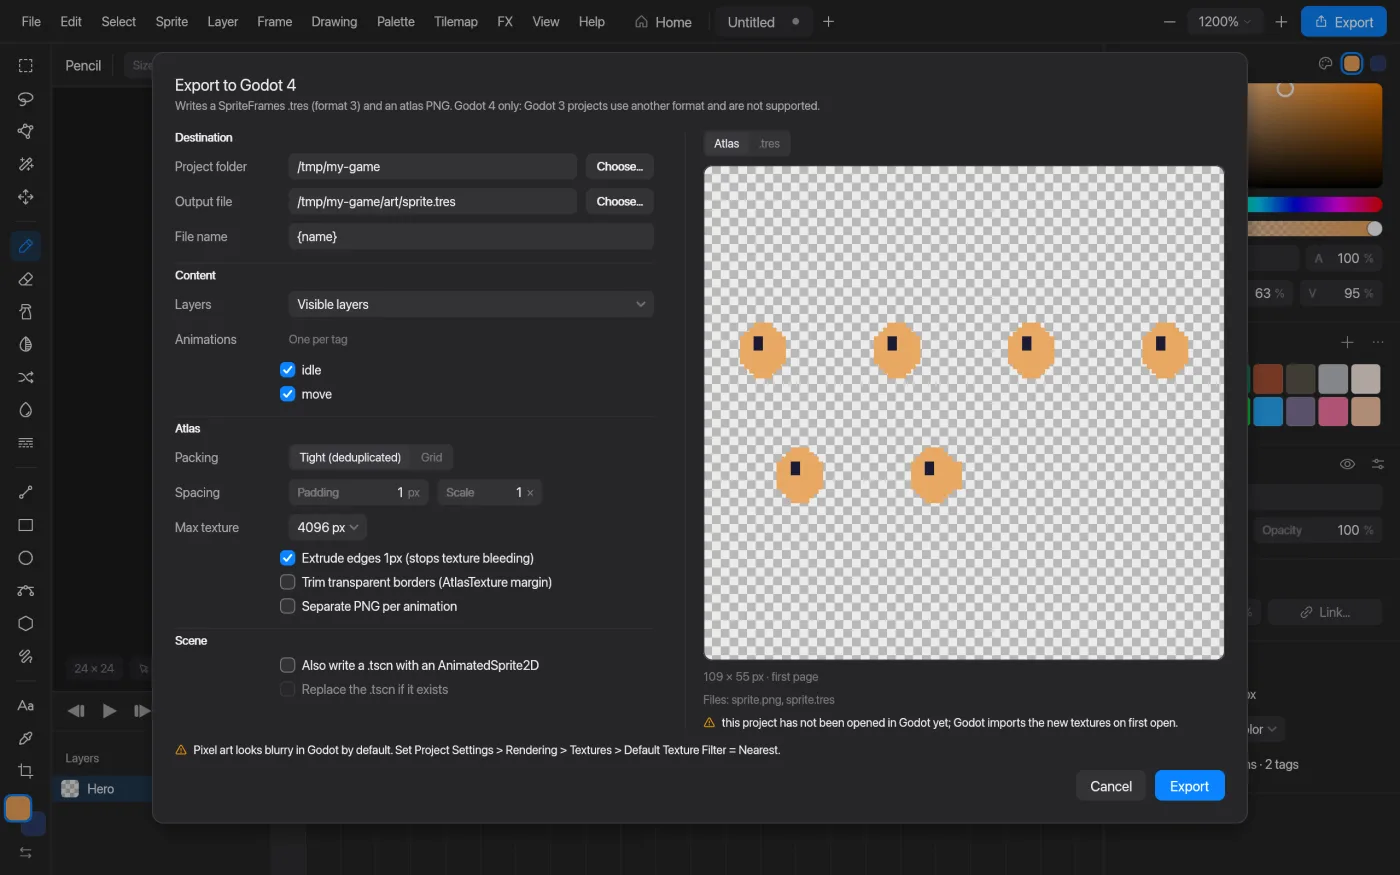The width and height of the screenshot is (1400, 875).
Task: Select the Eyedropper tool
Action: click(x=26, y=738)
